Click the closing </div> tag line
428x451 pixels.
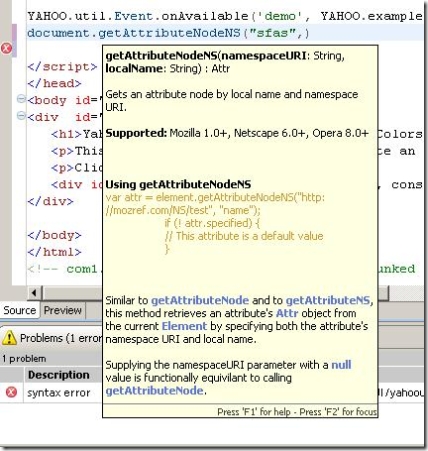(x=50, y=201)
